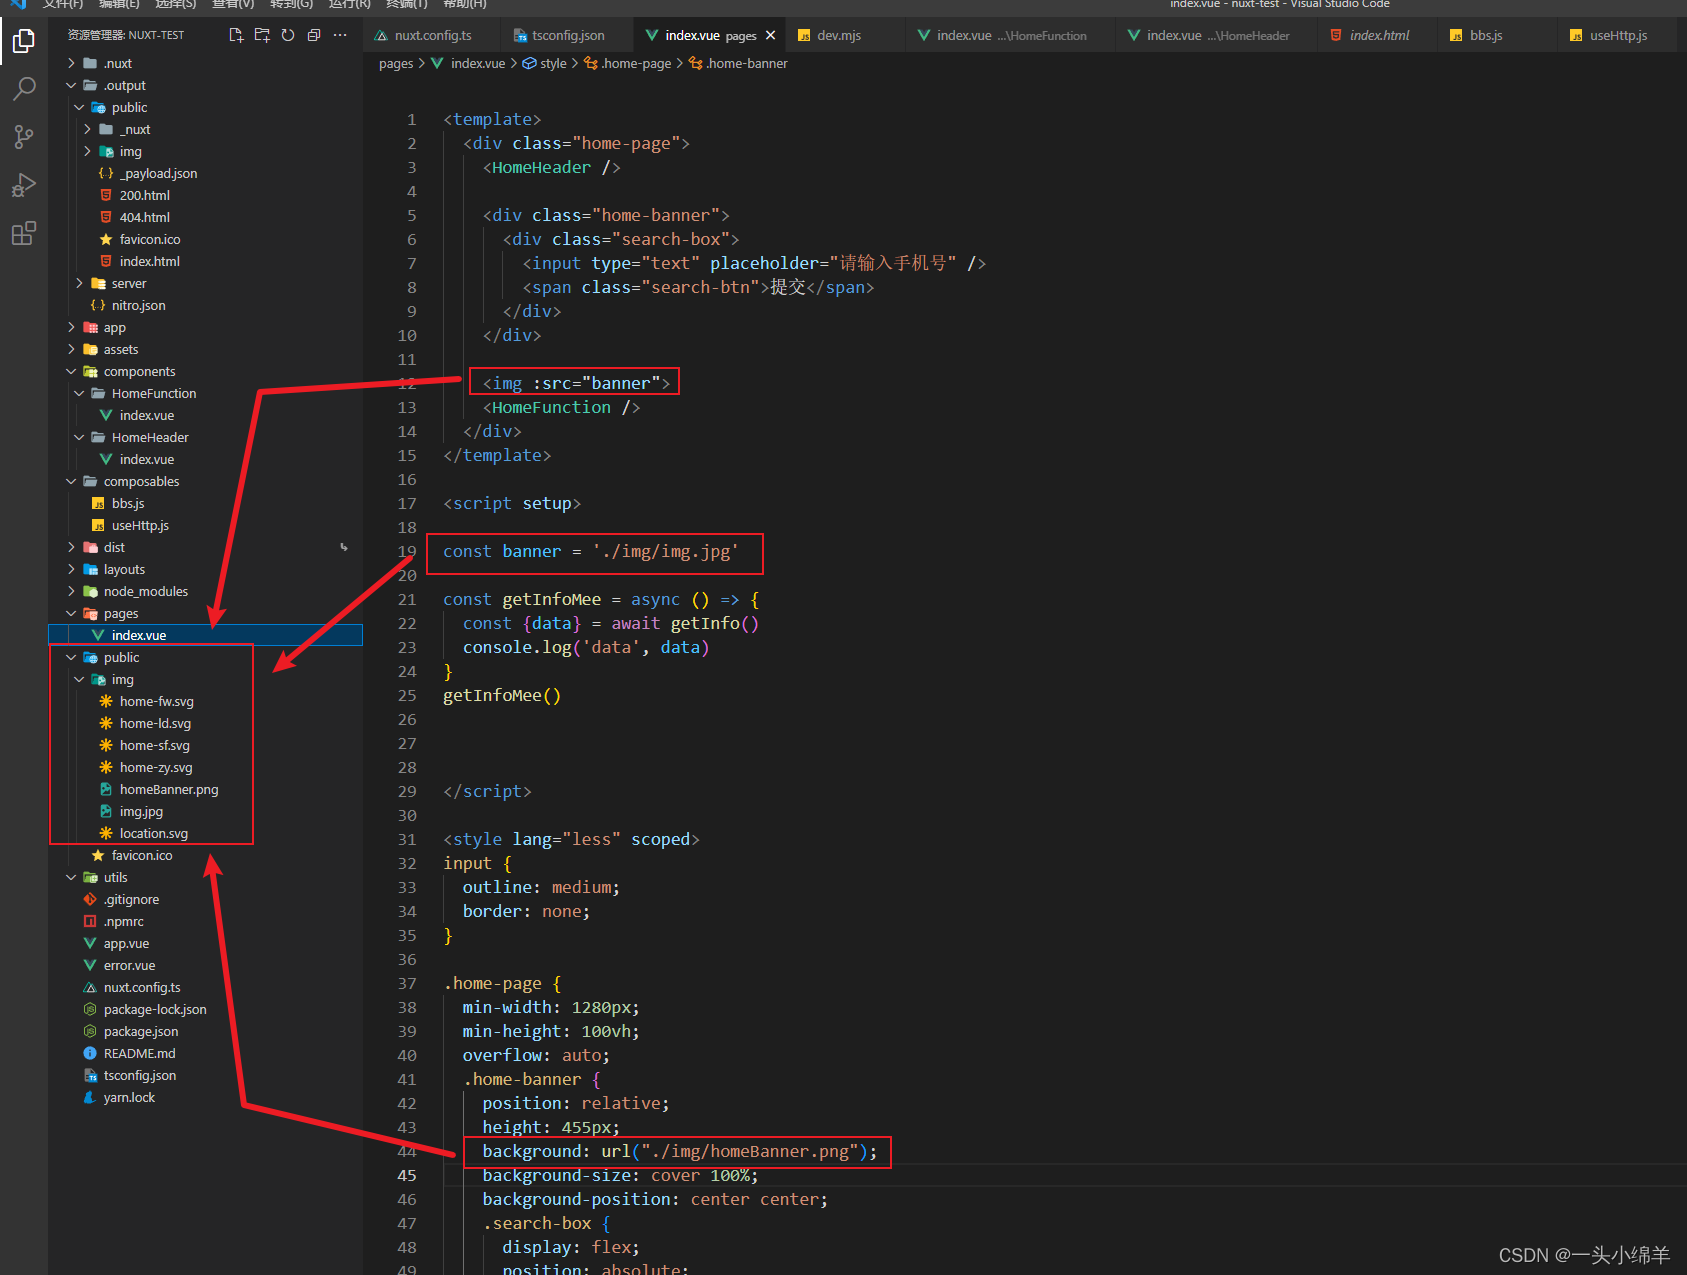The height and width of the screenshot is (1275, 1687).
Task: Open the Extensions view icon
Action: pyautogui.click(x=23, y=233)
